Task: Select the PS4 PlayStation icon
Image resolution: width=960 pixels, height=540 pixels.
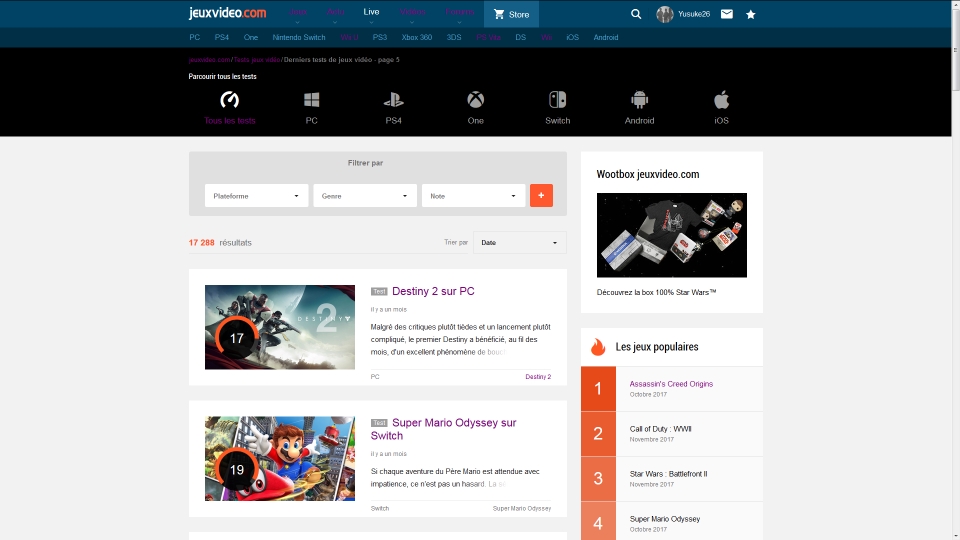Action: pos(394,100)
